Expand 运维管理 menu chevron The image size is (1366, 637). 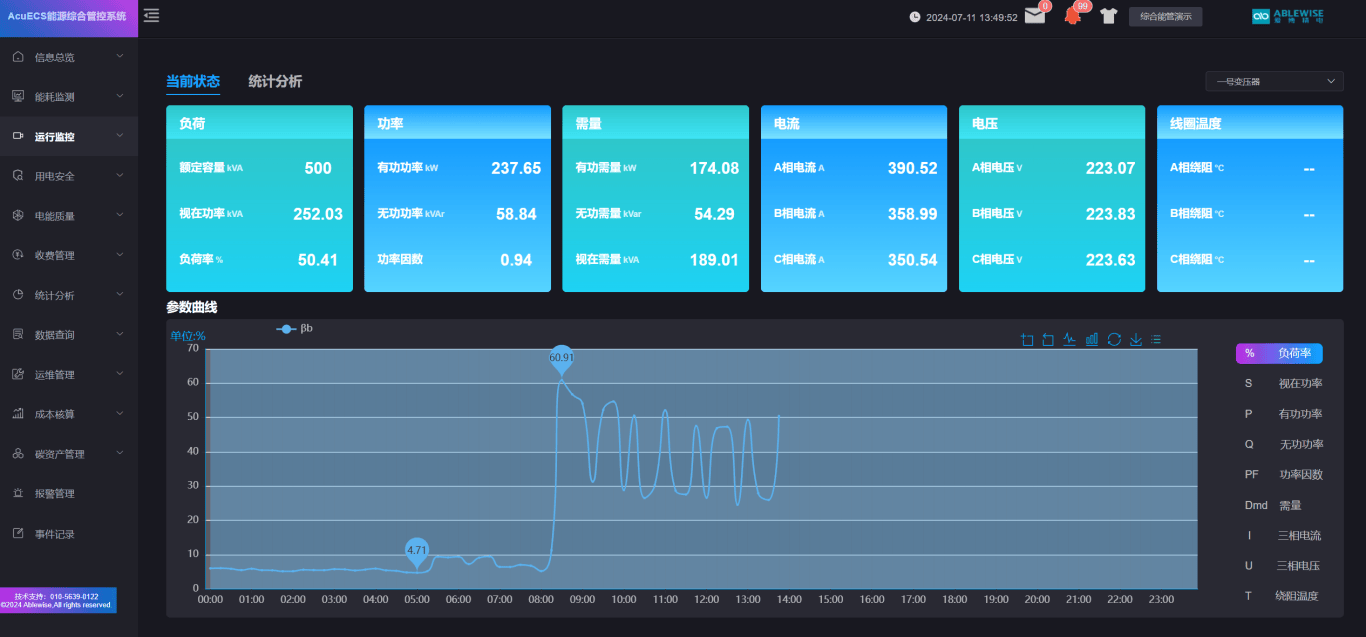pos(120,373)
